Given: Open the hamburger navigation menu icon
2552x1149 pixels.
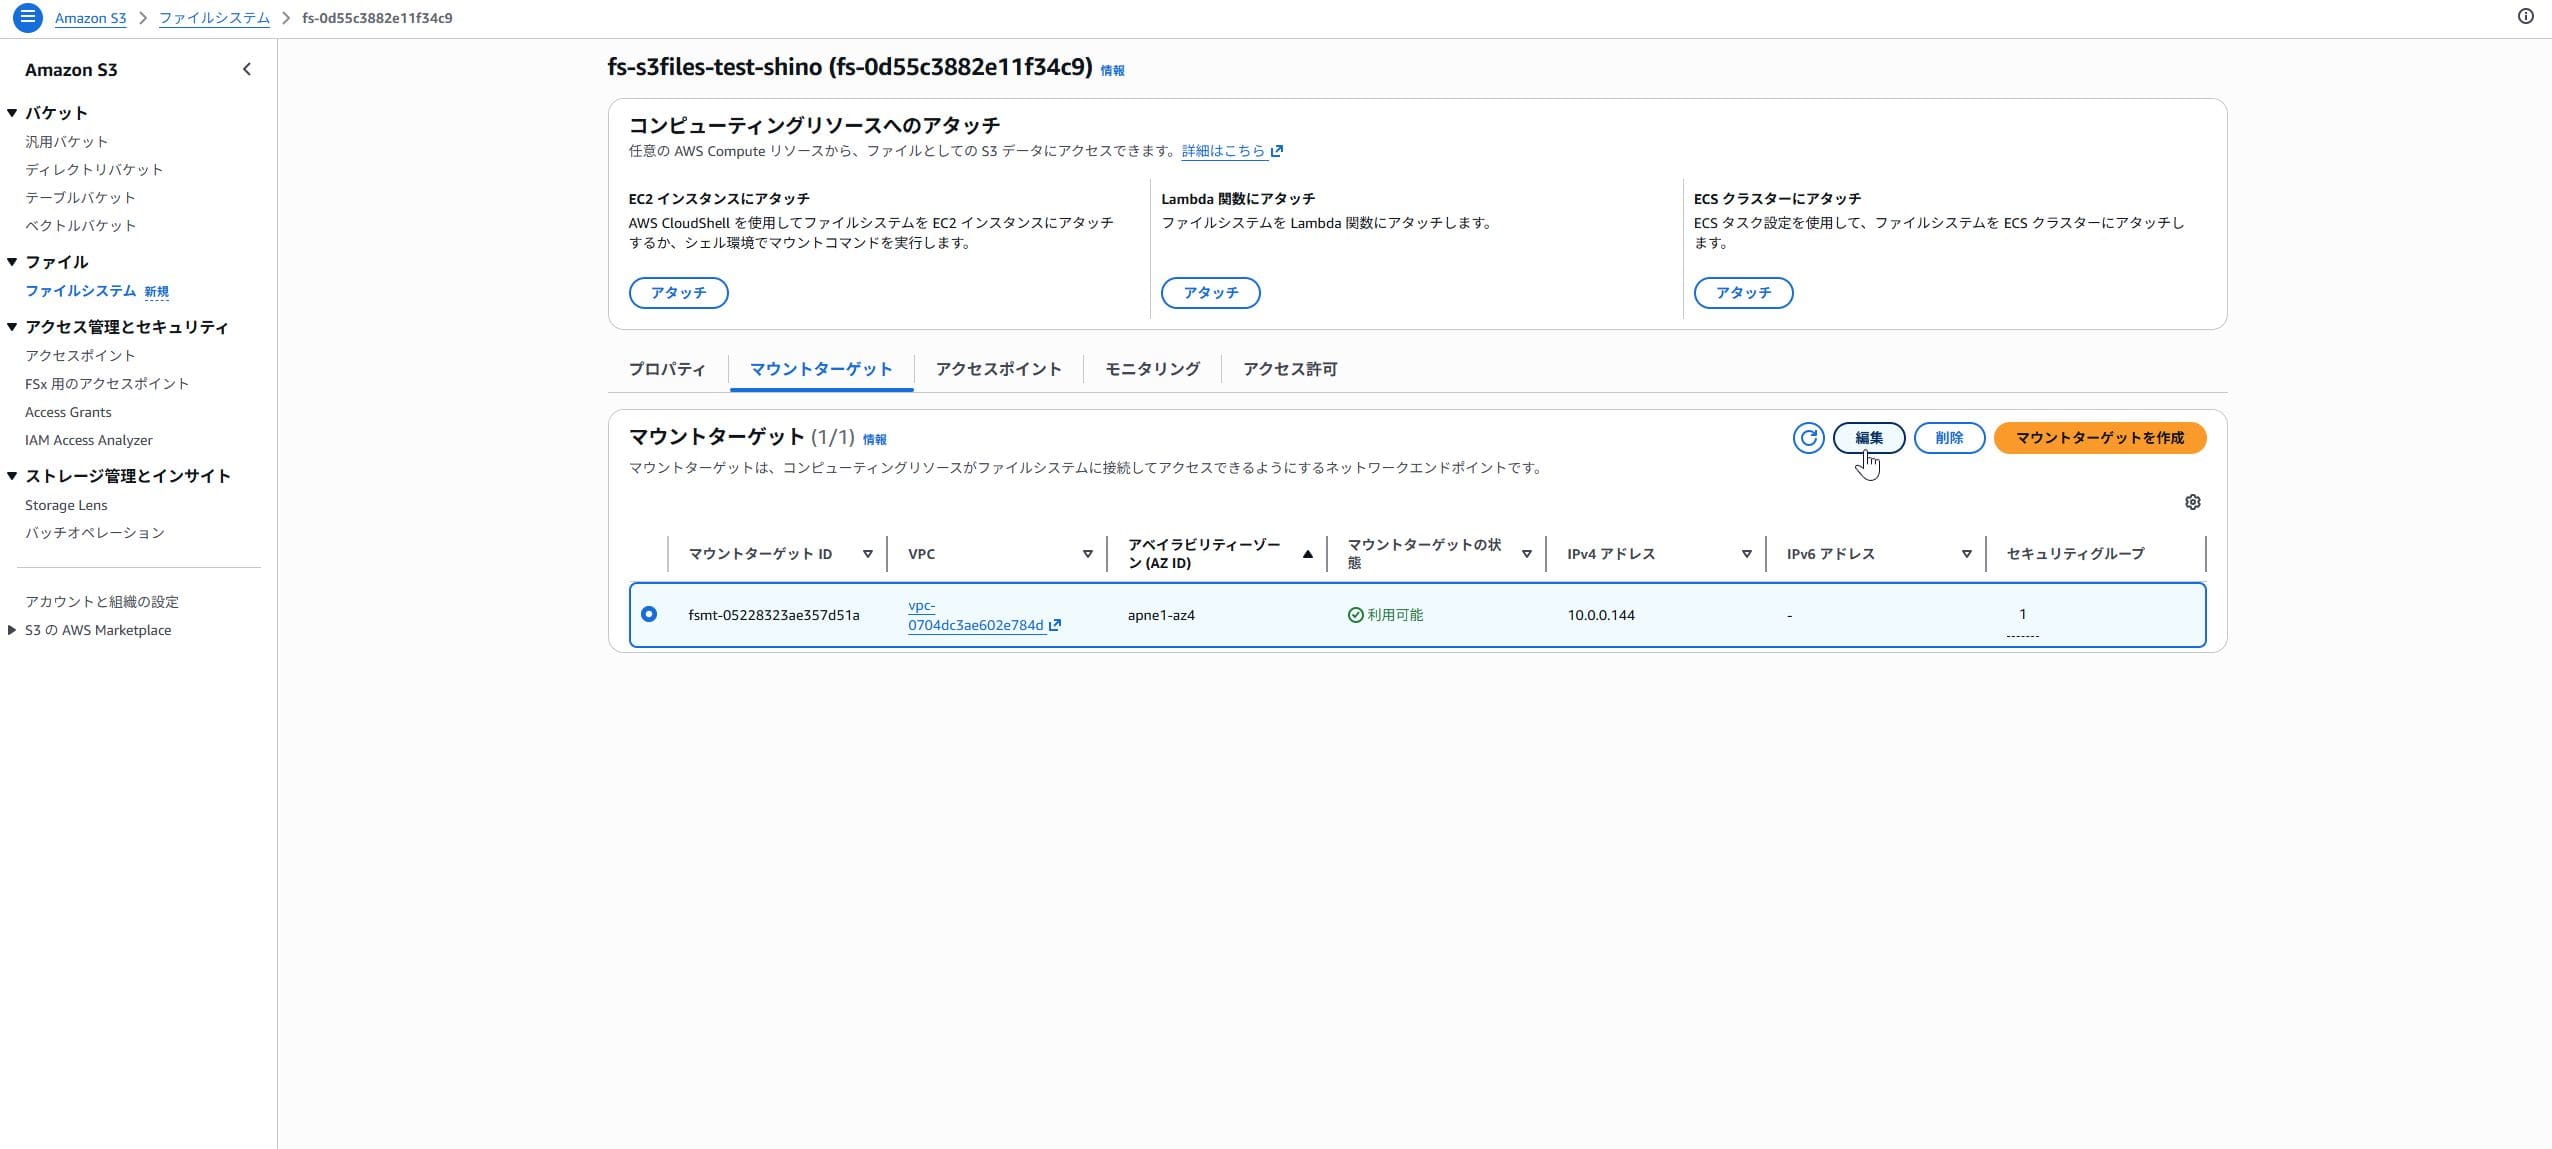Looking at the screenshot, I should pyautogui.click(x=28, y=17).
